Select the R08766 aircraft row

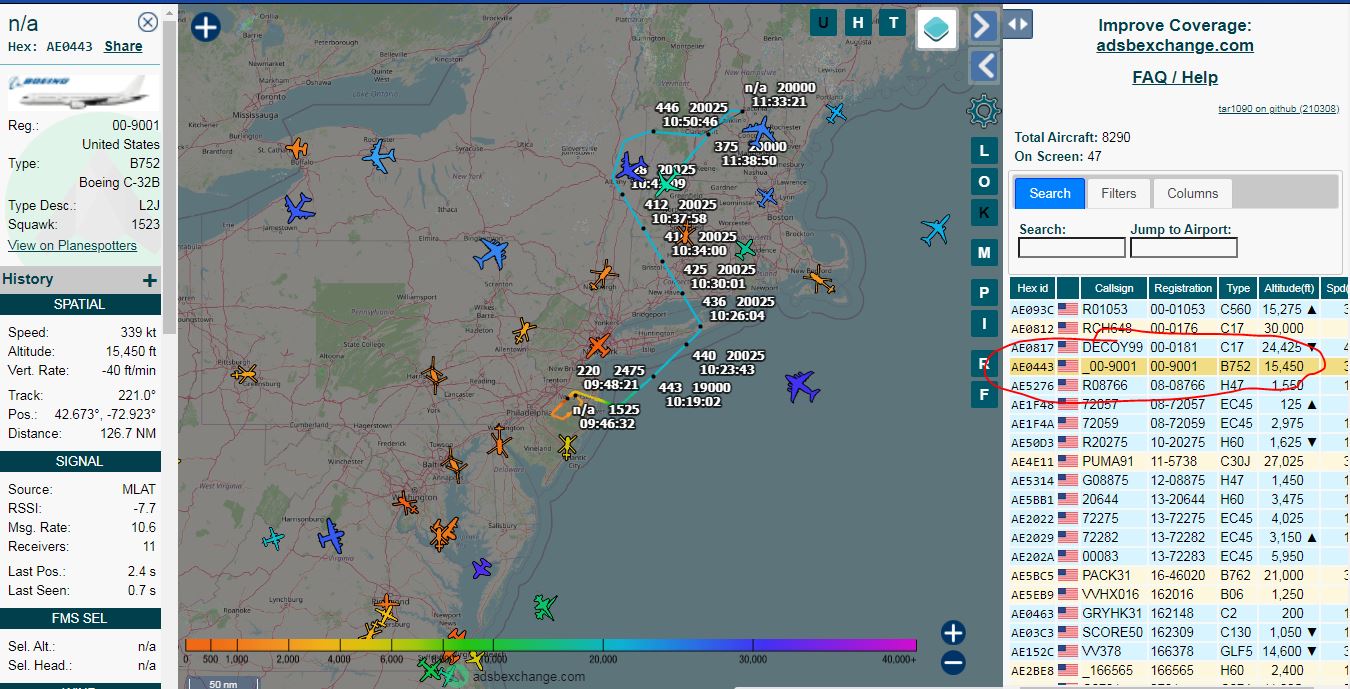coord(1179,385)
